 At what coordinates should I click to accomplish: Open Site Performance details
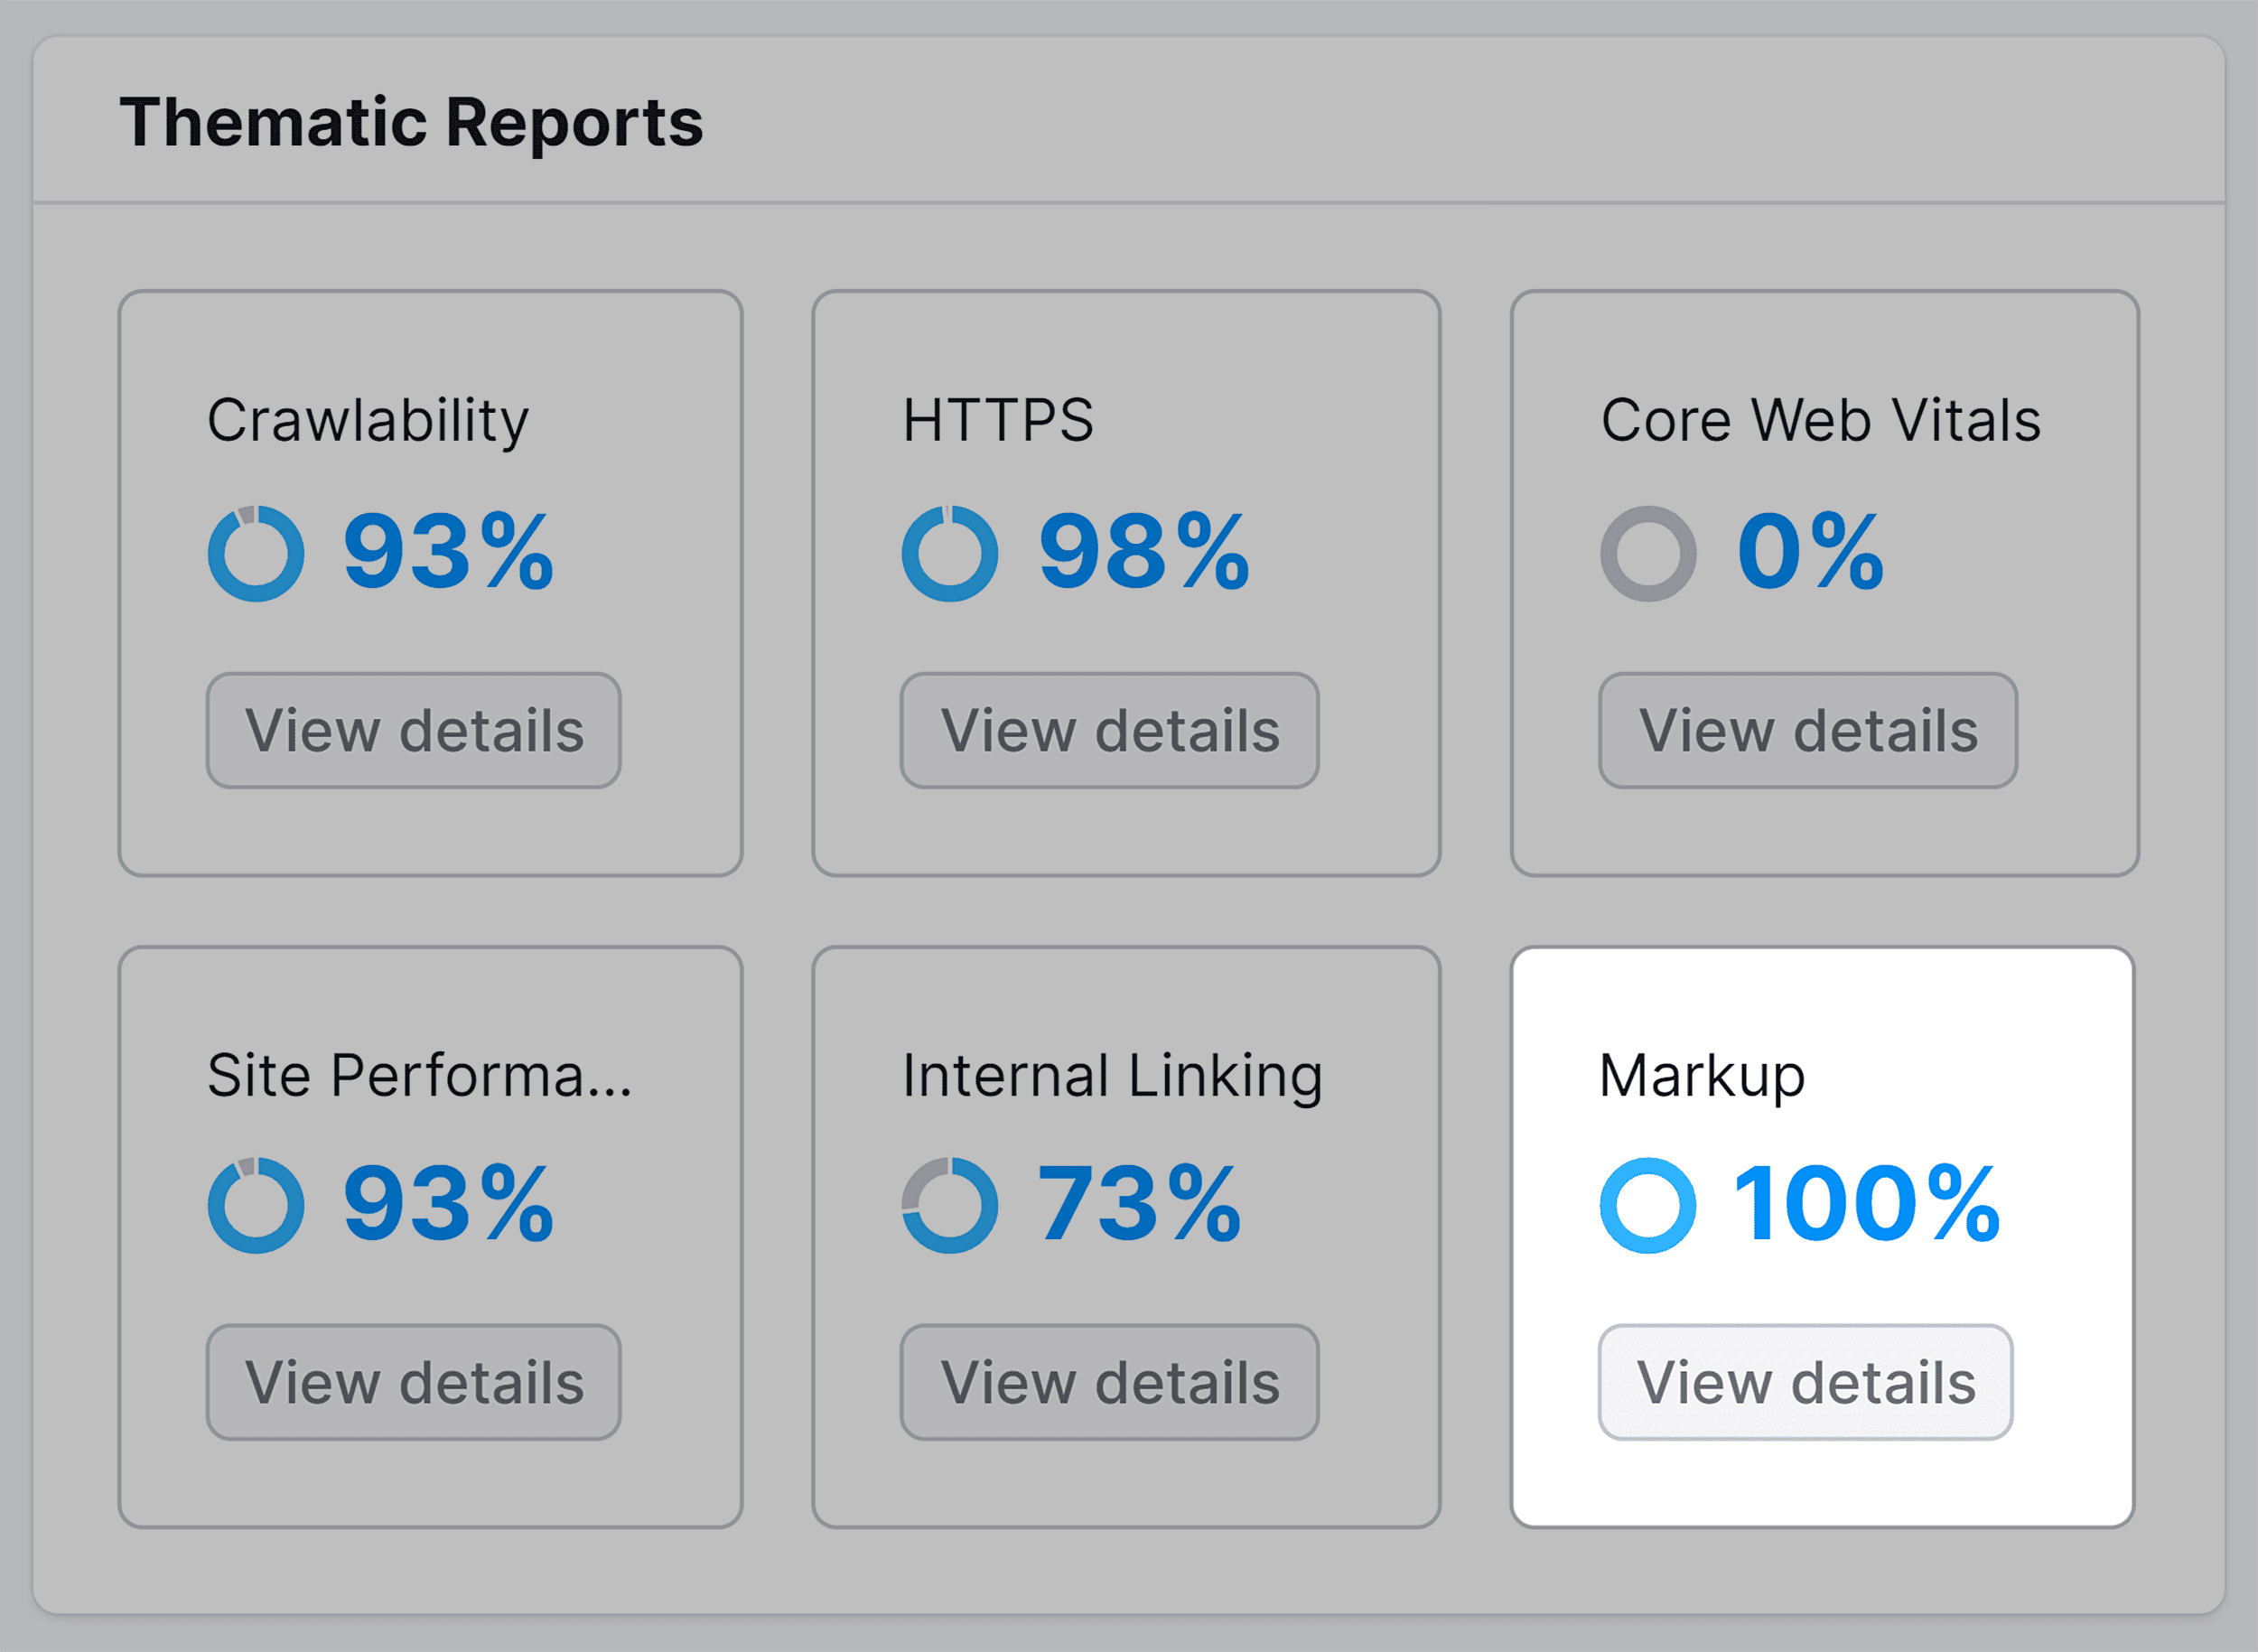[413, 1382]
